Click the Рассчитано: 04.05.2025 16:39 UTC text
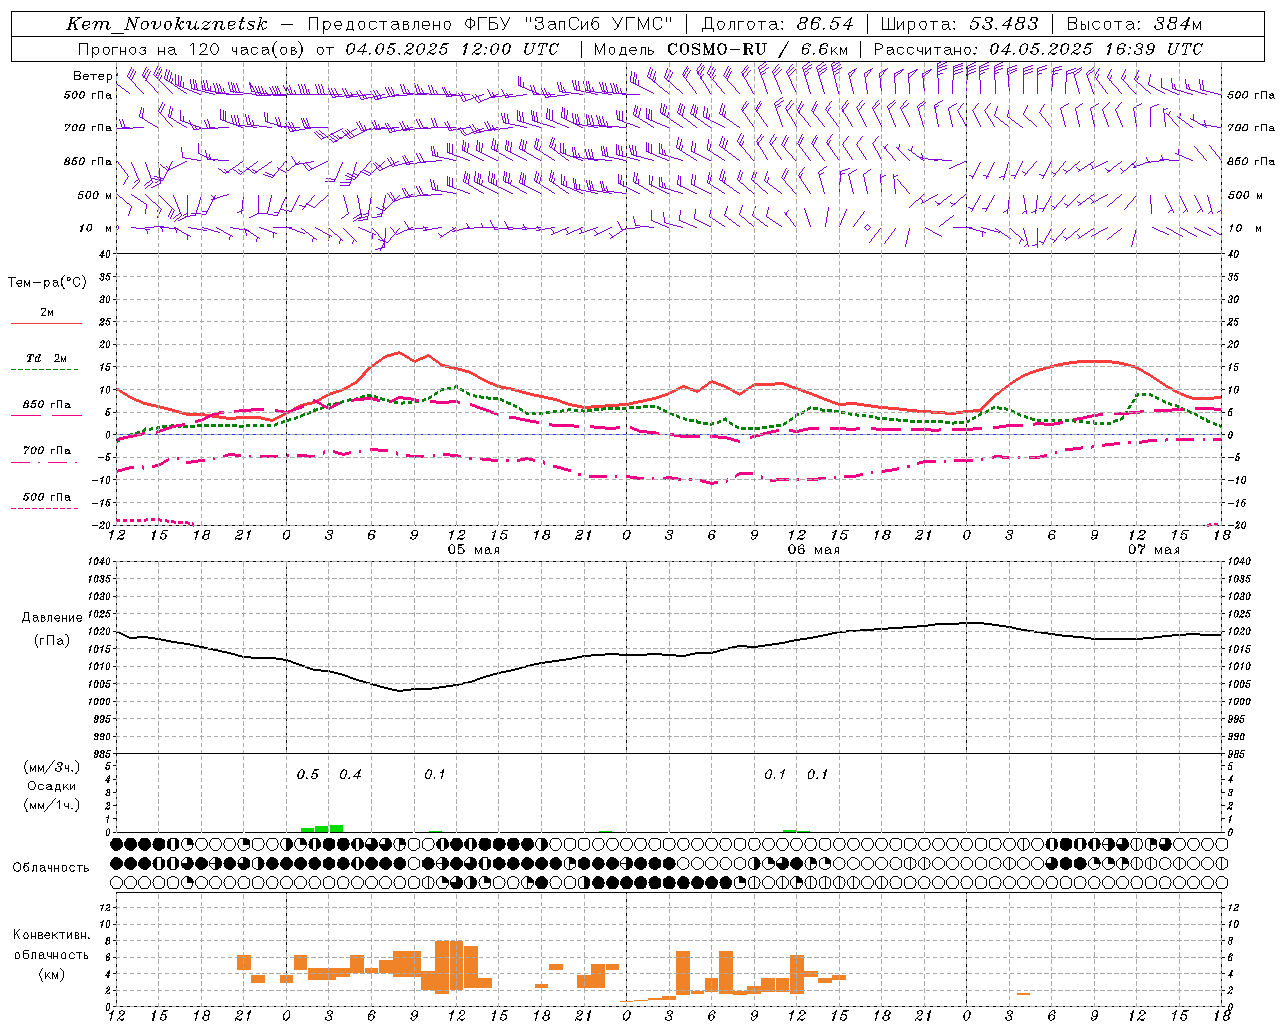 [1038, 49]
